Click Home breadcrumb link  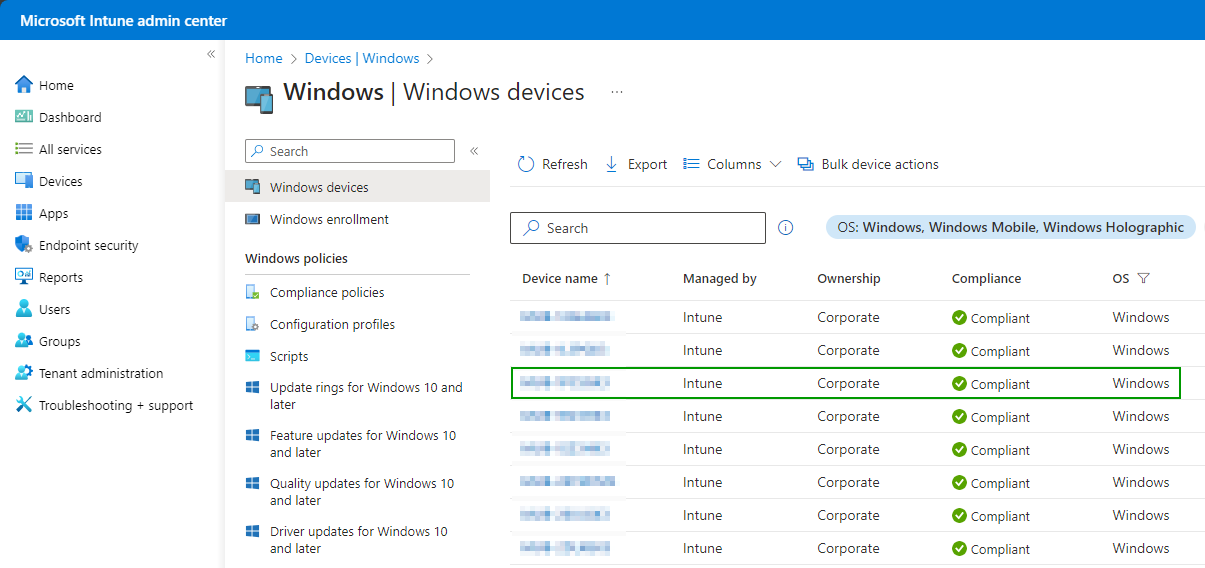(264, 58)
